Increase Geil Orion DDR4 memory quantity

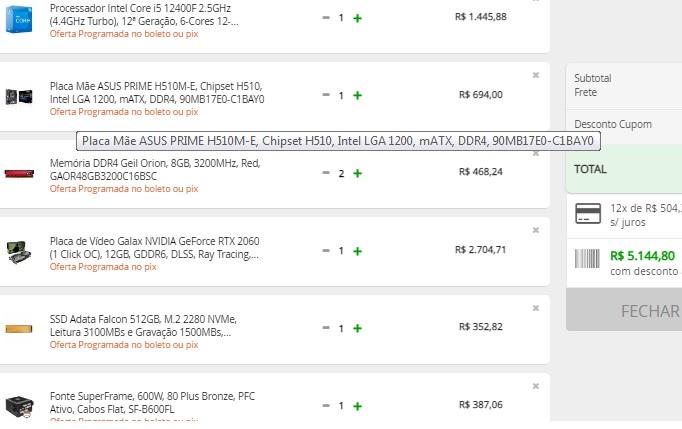click(357, 173)
